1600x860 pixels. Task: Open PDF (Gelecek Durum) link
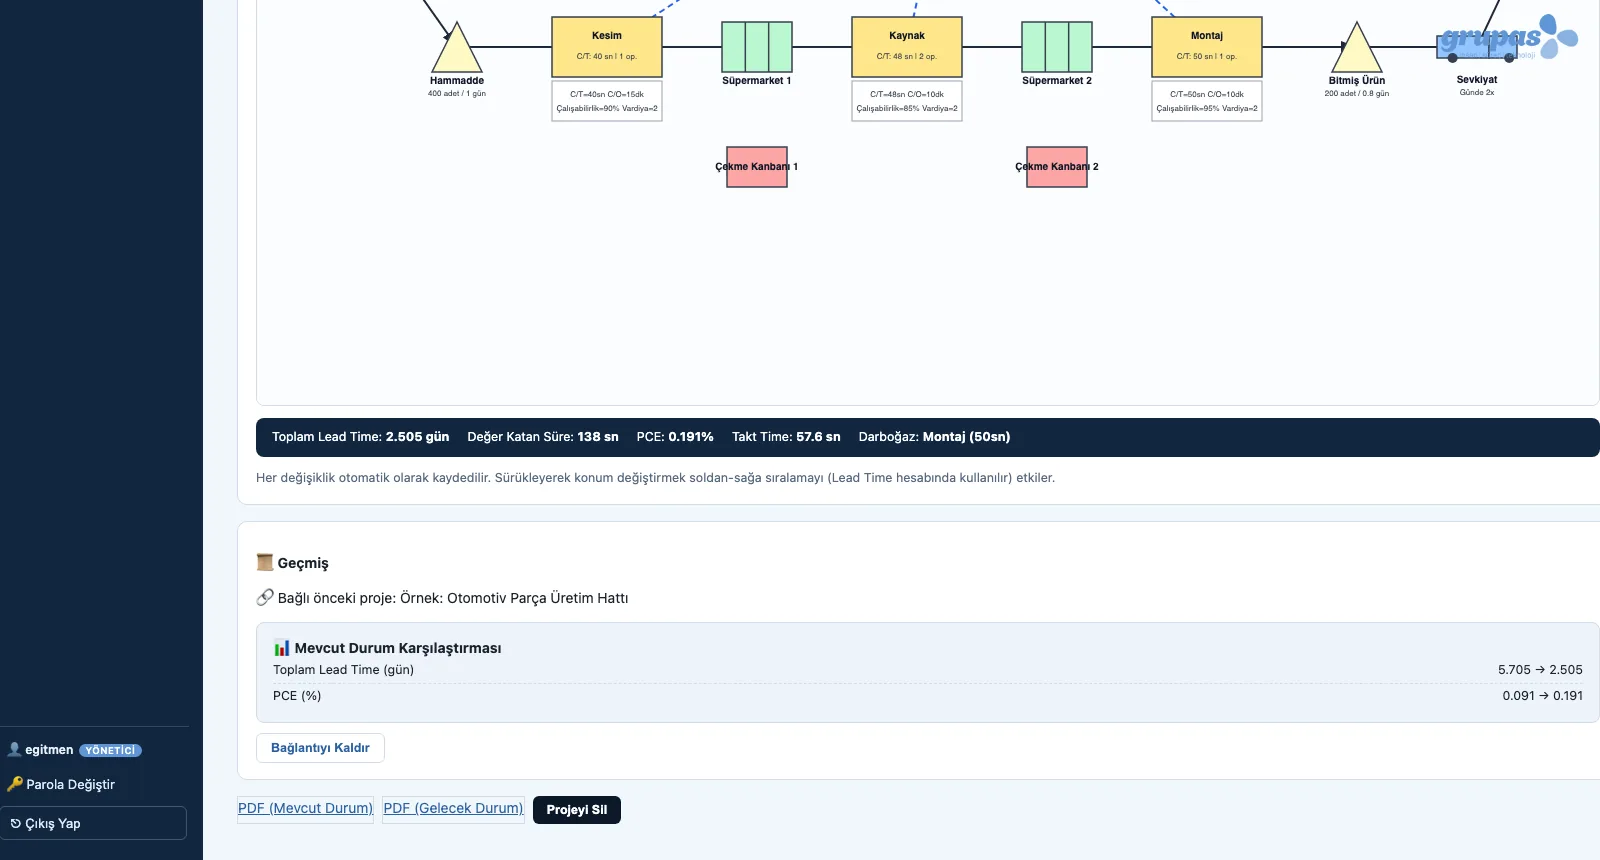tap(453, 808)
